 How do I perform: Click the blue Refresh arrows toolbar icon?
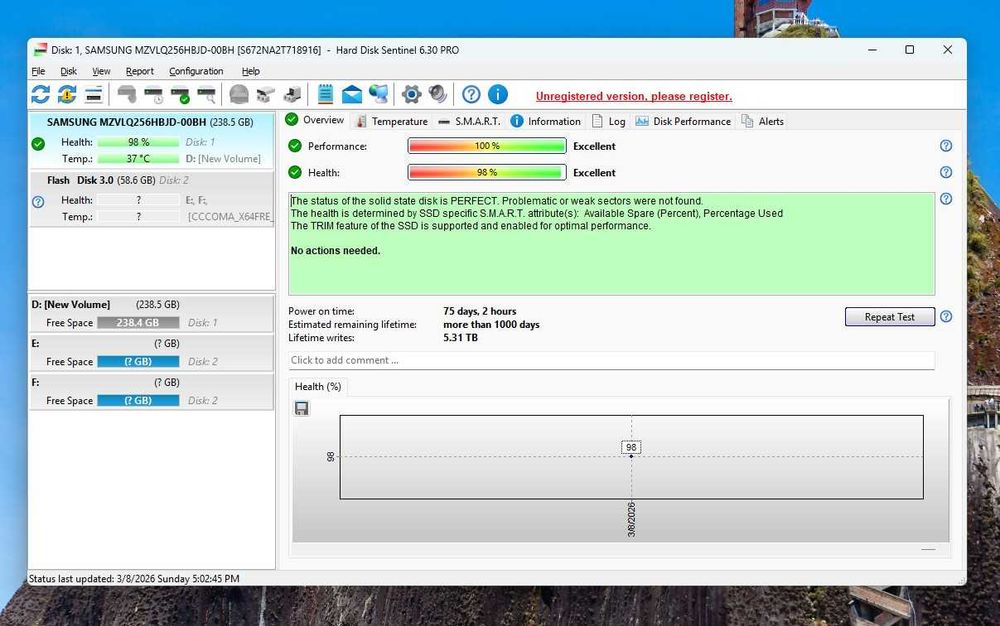(41, 94)
